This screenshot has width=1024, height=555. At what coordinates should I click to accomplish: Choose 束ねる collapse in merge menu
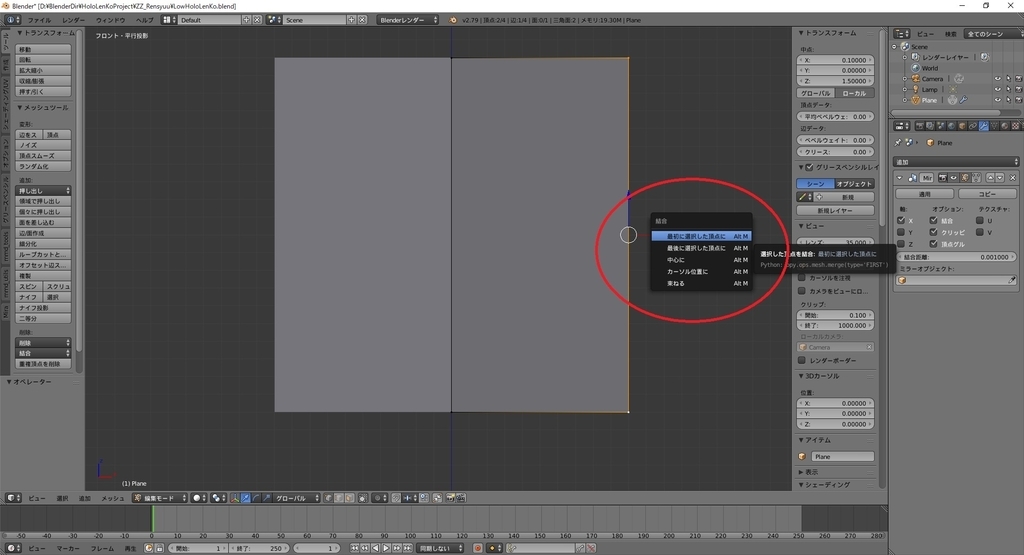701,283
